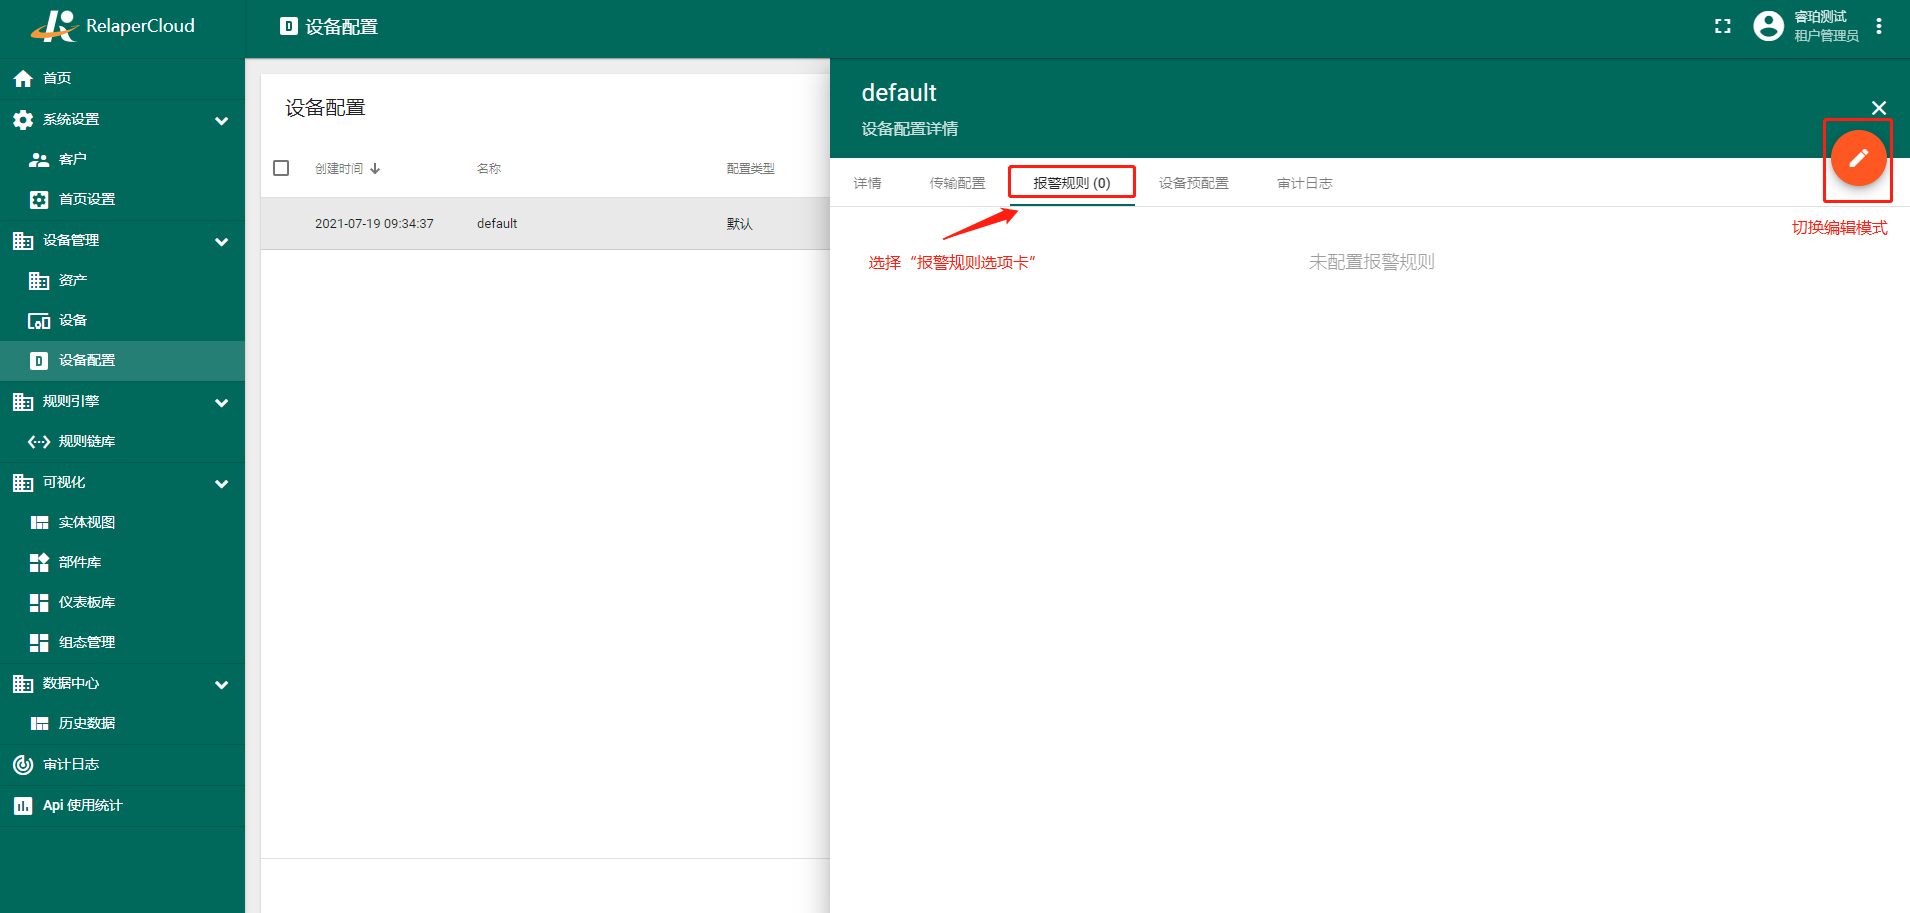Open Api 使用统计 chart icon

[23, 806]
